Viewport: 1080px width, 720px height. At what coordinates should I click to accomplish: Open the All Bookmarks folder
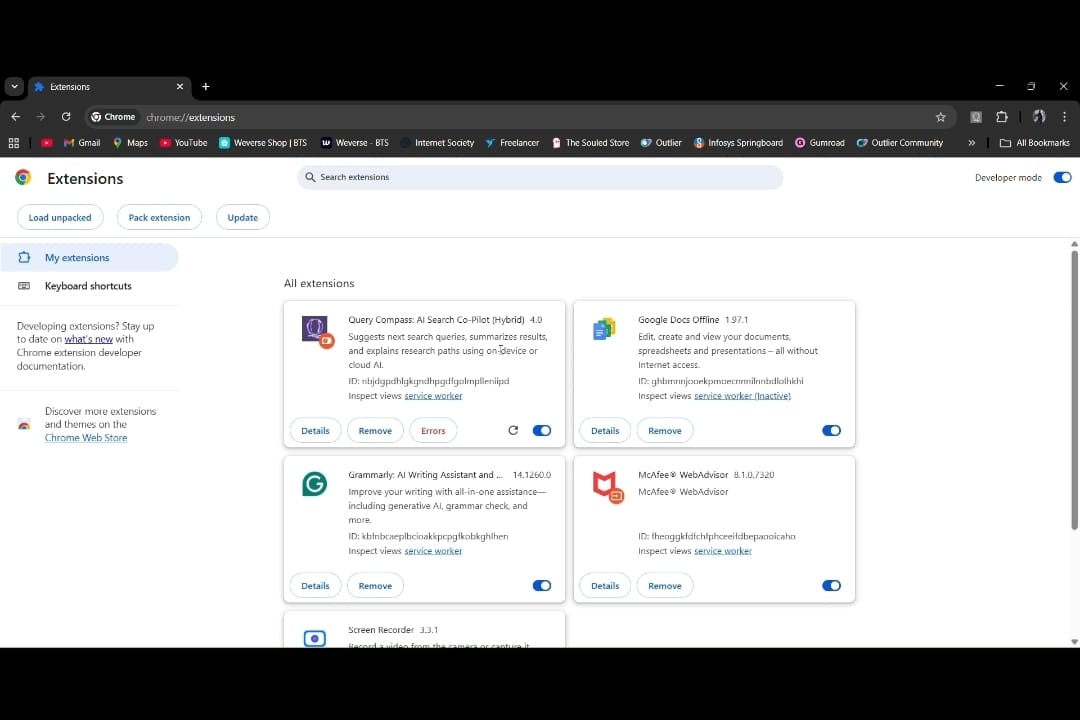1035,143
